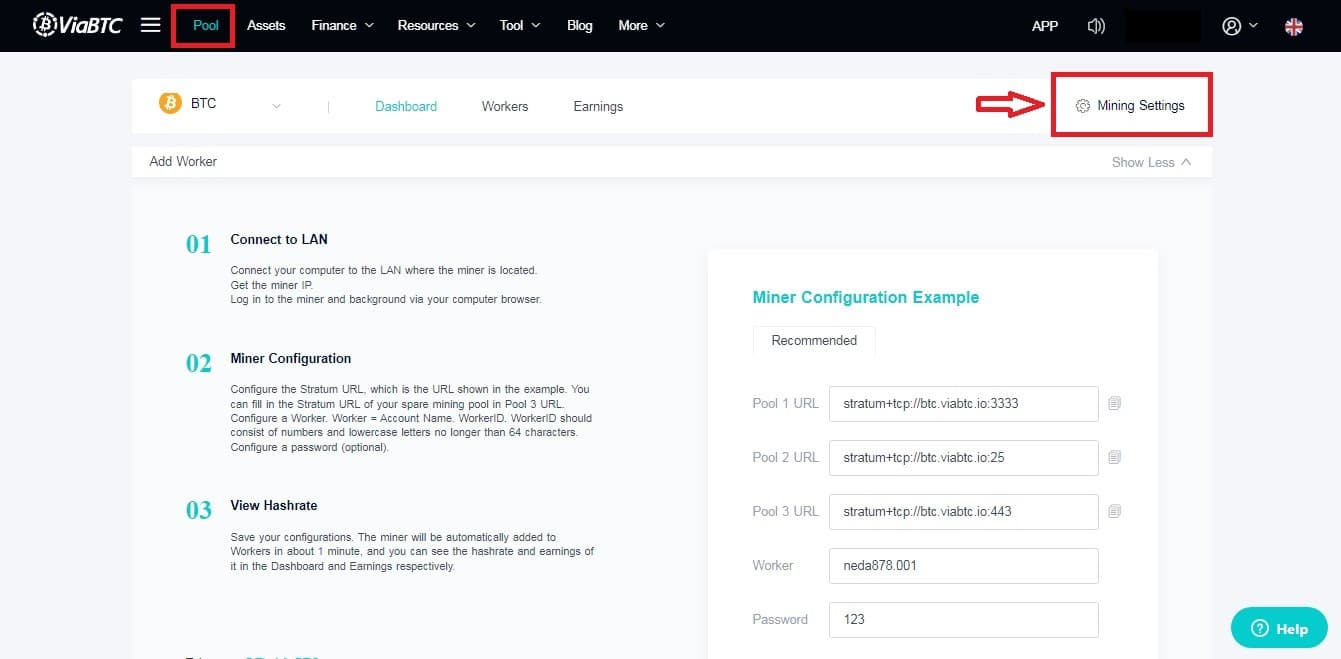Expand the Finance dropdown menu

tap(342, 25)
